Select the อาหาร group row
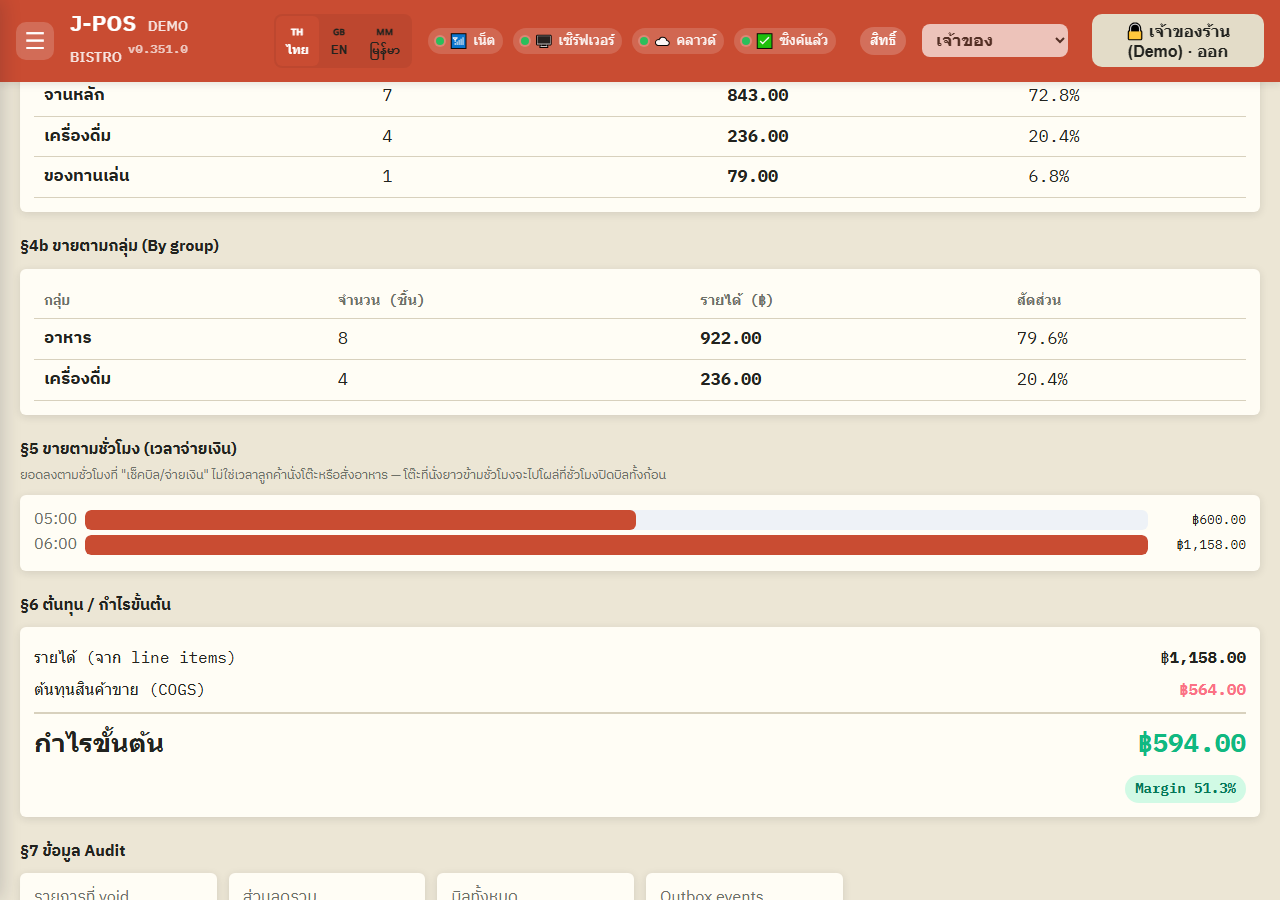The image size is (1280, 900). tap(640, 339)
